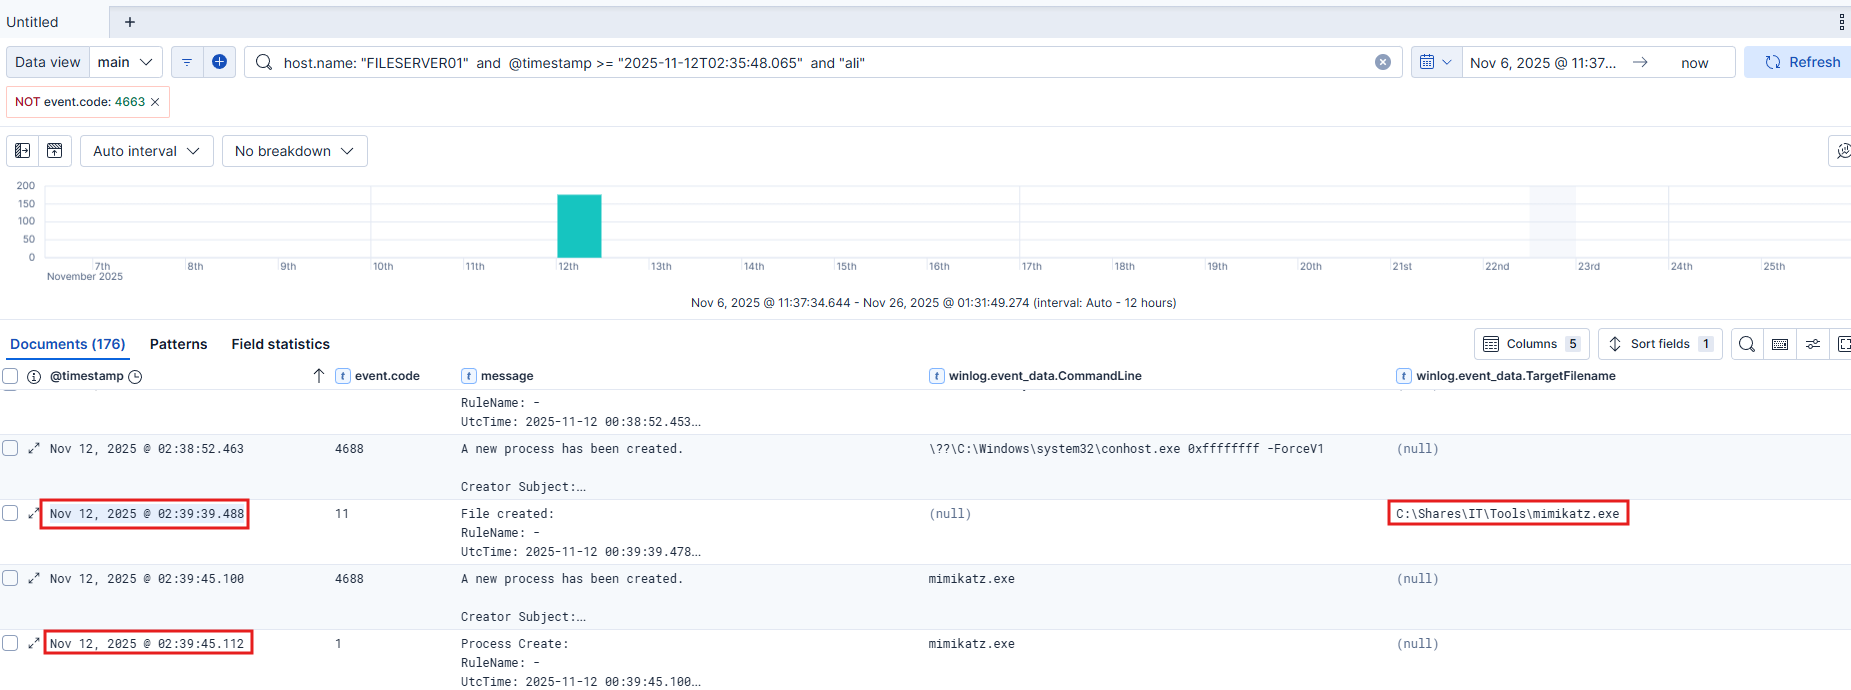Viewport: 1851px width, 690px height.
Task: Open the display settings sliders icon
Action: point(1812,344)
